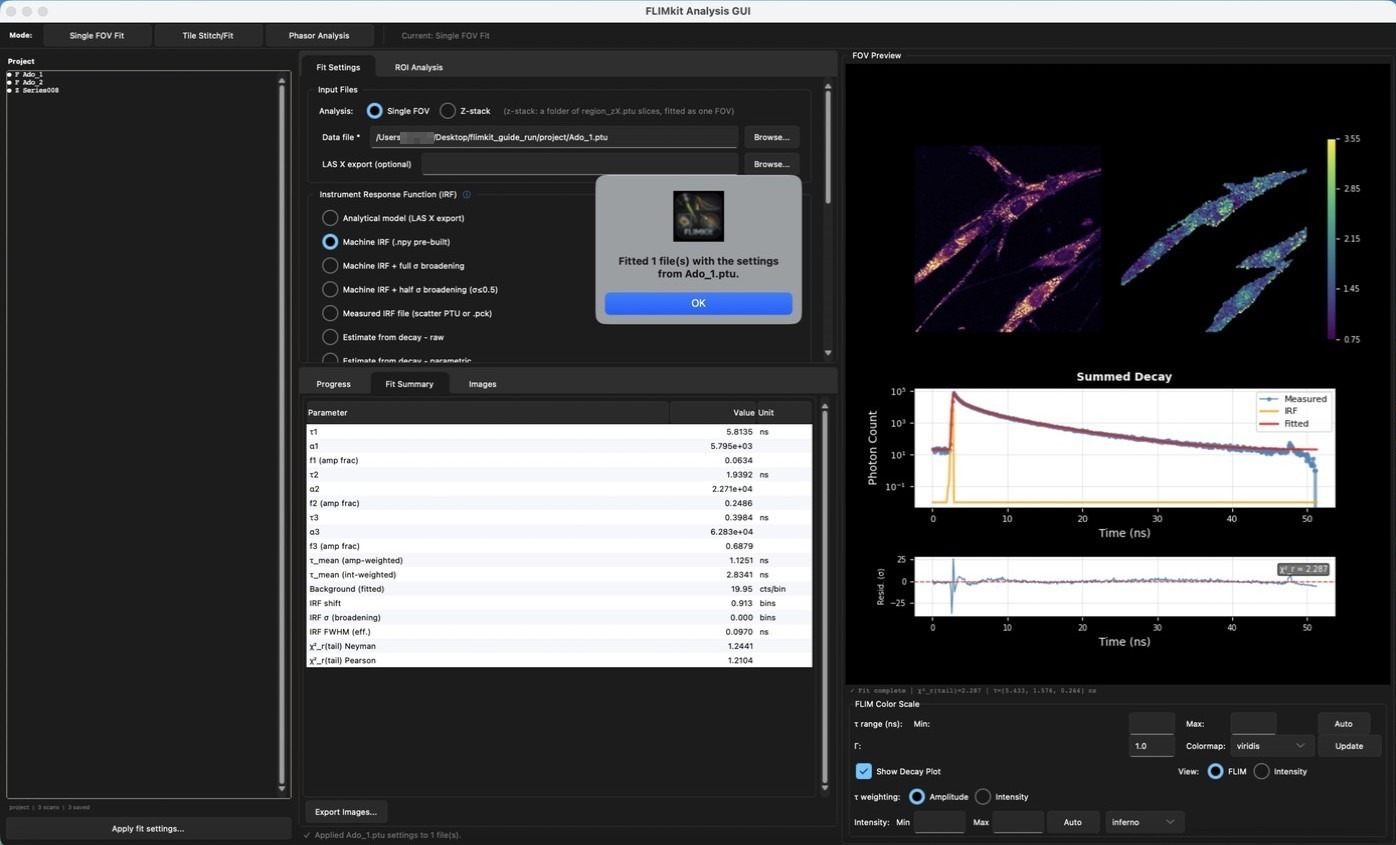Click Auto for the Intensity range
Image resolution: width=1396 pixels, height=845 pixels.
(1072, 822)
